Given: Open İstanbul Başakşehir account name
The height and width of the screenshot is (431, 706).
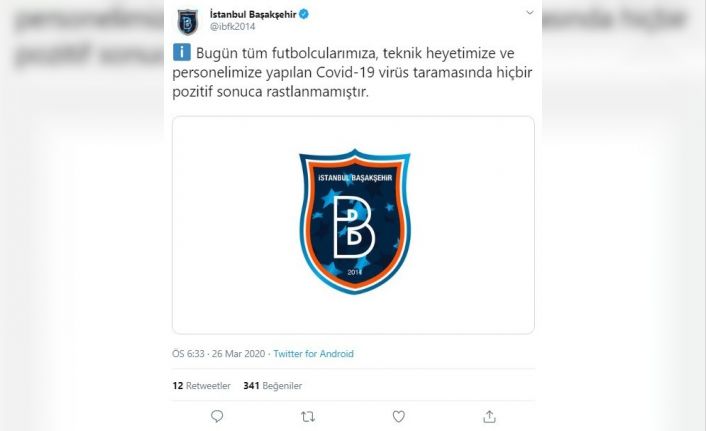Looking at the screenshot, I should tap(253, 14).
